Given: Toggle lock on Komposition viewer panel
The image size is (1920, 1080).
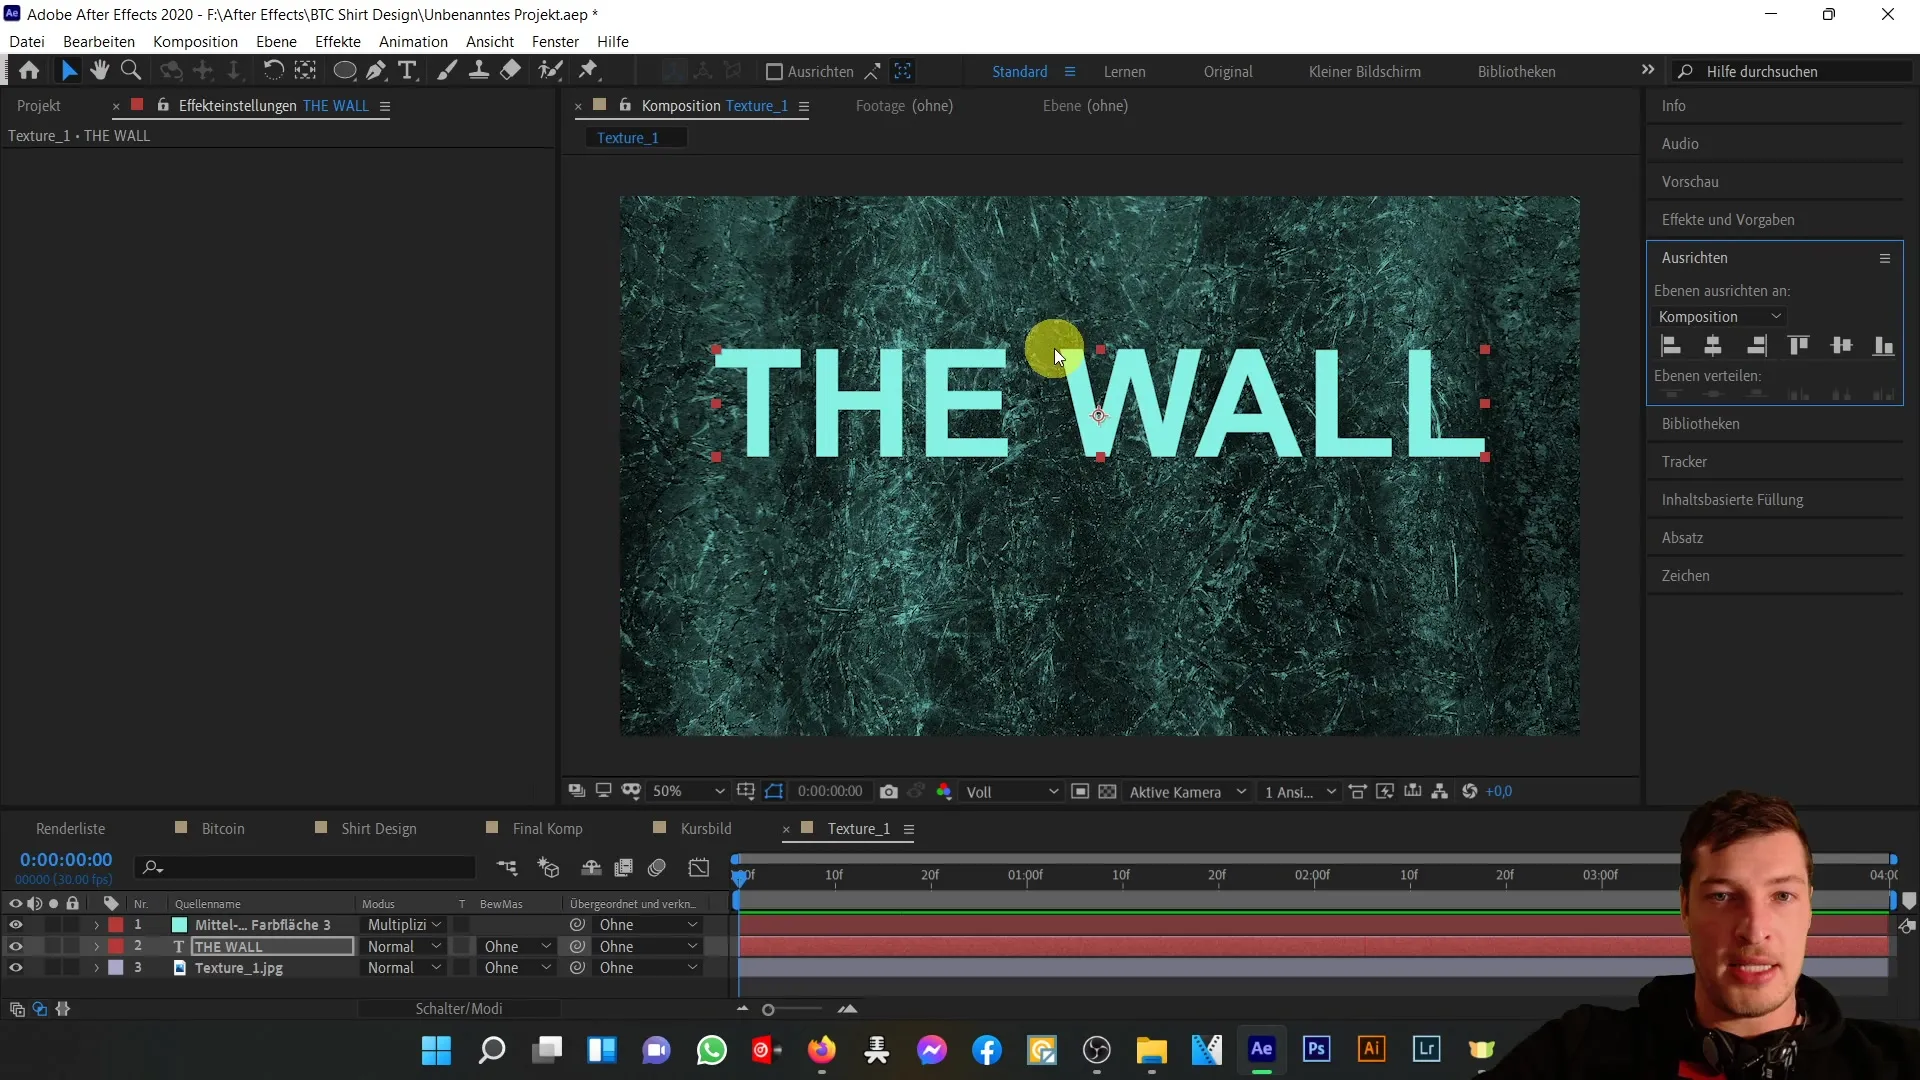Looking at the screenshot, I should click(x=625, y=105).
